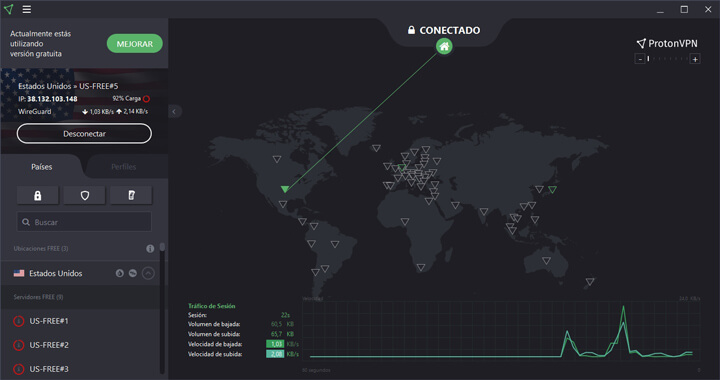Open the hamburger menu
Viewport: 720px width, 380px height.
[x=27, y=9]
